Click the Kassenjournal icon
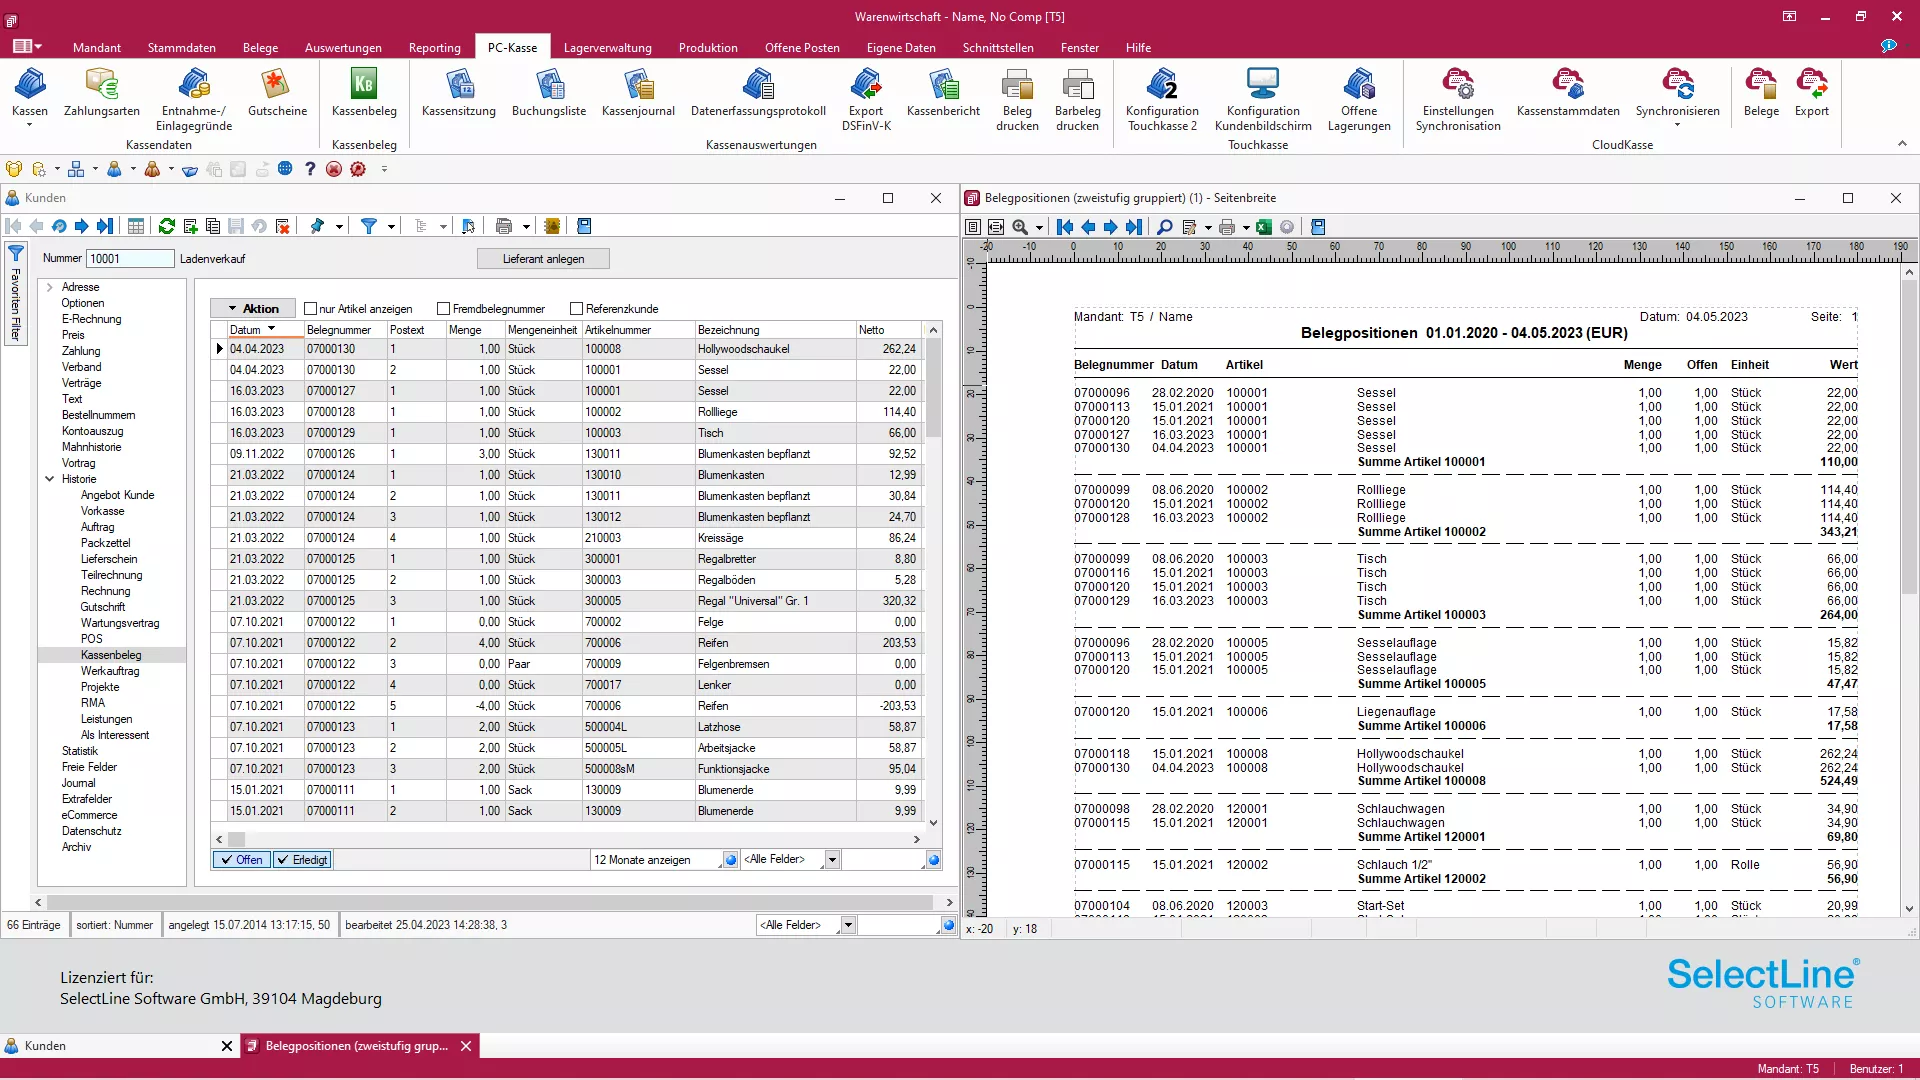 [638, 94]
